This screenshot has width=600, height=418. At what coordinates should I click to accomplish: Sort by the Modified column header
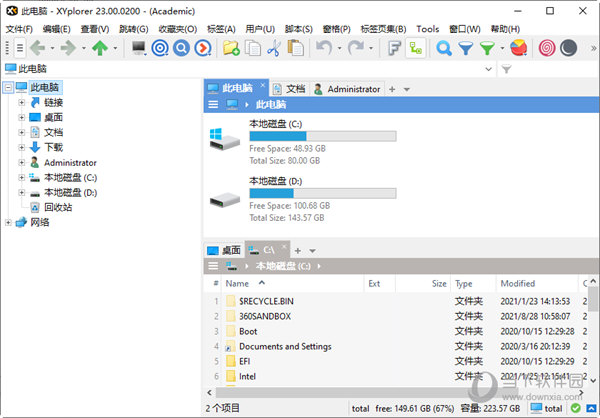[x=537, y=284]
